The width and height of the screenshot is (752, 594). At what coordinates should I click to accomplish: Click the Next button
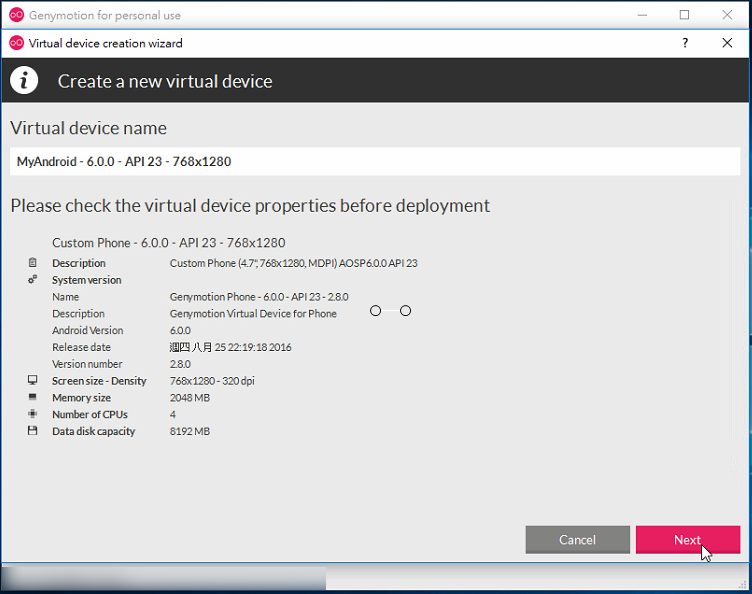point(688,540)
